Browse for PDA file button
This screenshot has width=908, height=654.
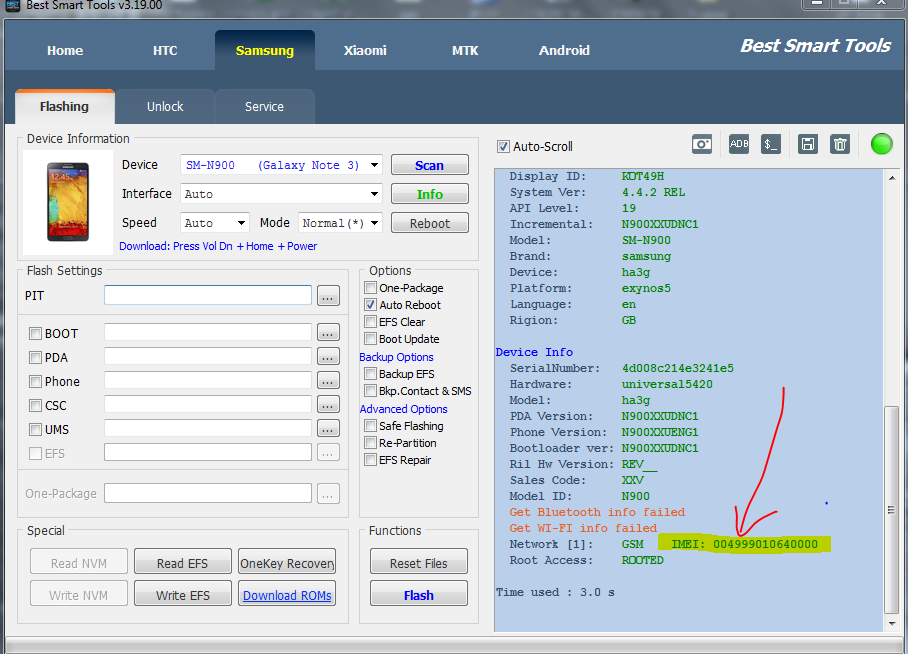click(x=328, y=356)
